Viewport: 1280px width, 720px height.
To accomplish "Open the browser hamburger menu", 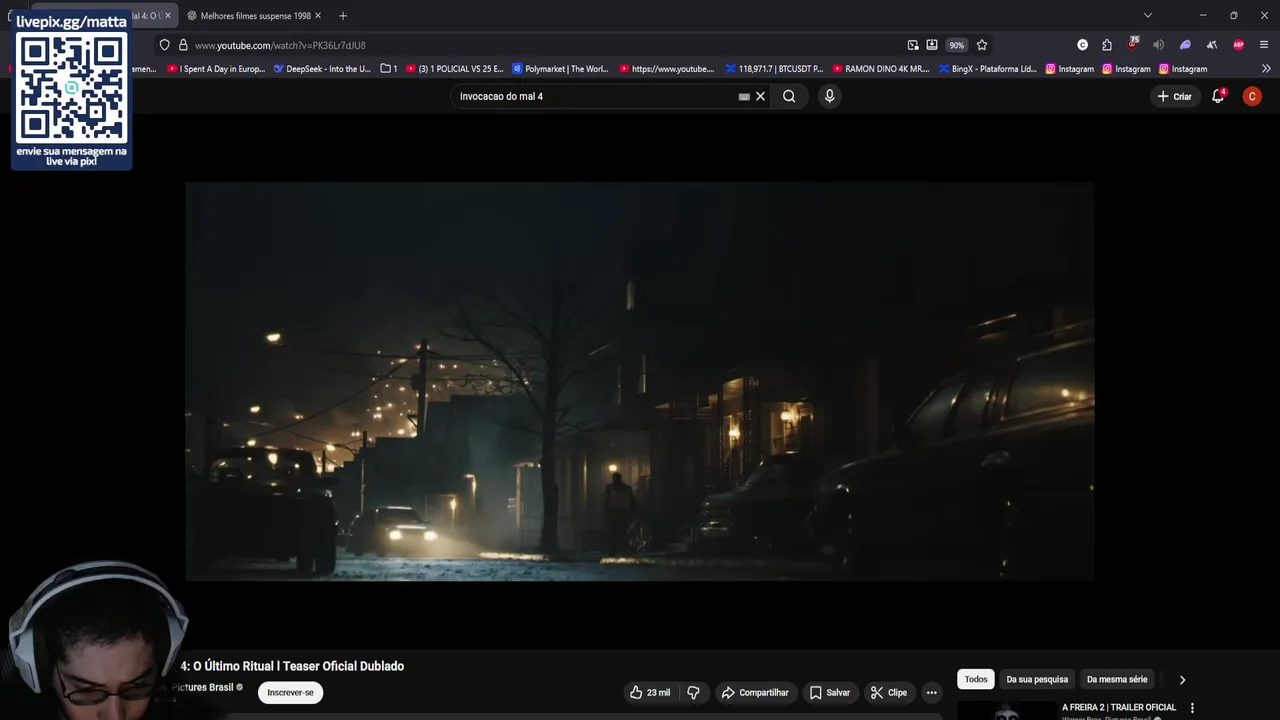I will pos(1264,45).
